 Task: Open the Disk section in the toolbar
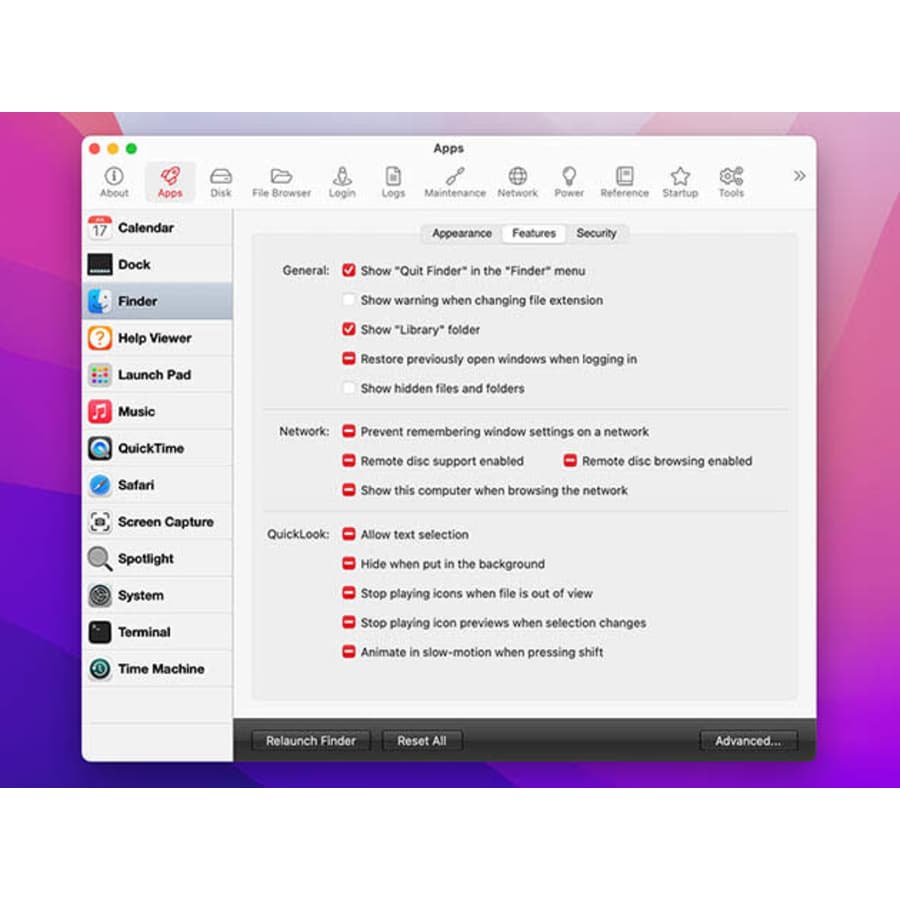[221, 178]
